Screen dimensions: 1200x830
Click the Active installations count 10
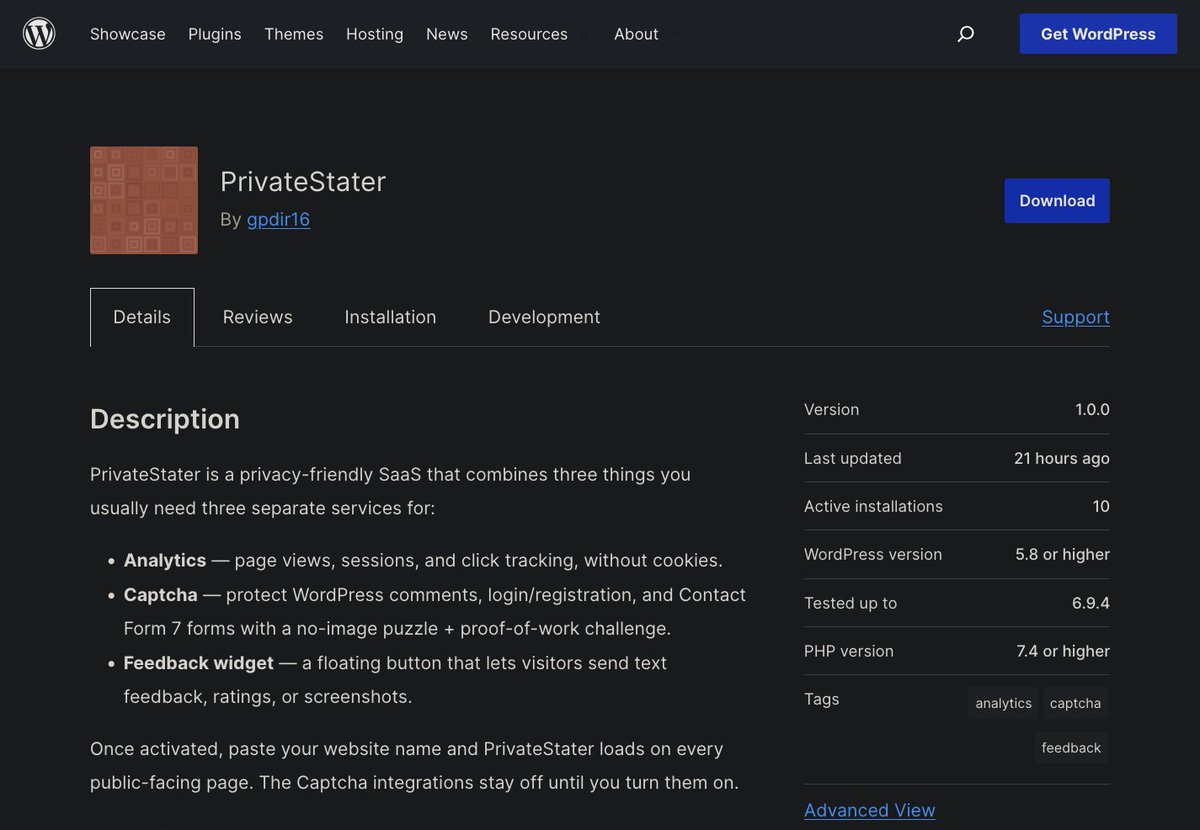1101,506
